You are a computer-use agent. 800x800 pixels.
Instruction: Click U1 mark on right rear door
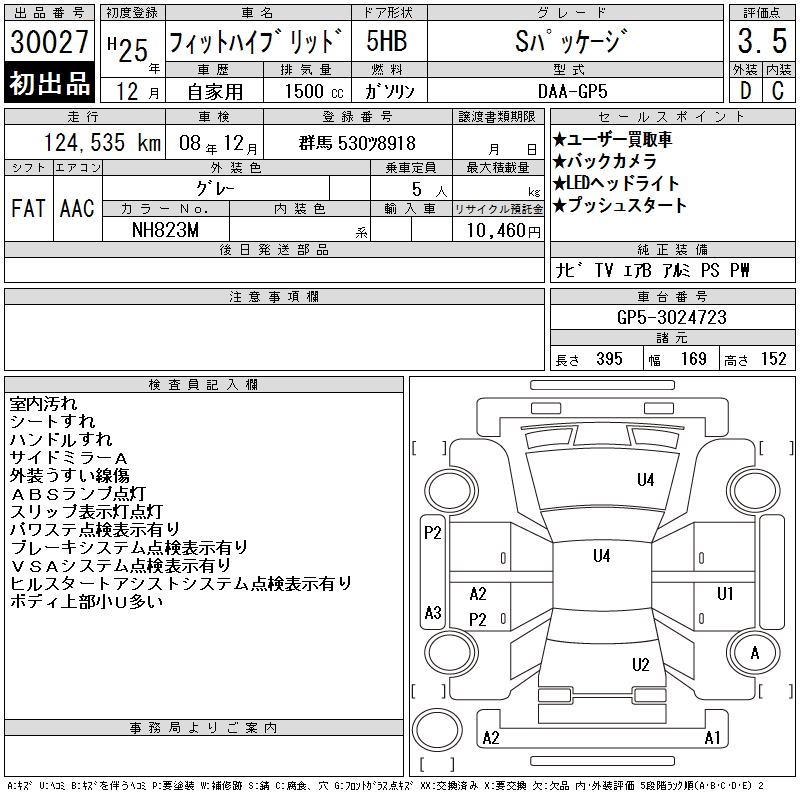coord(725,593)
